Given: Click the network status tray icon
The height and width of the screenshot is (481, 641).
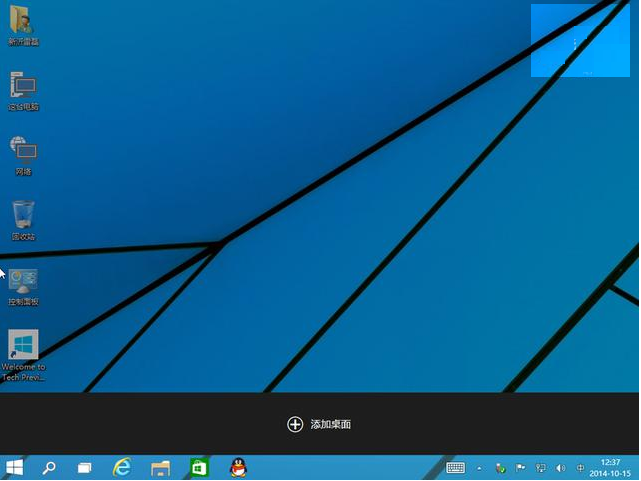Looking at the screenshot, I should click(x=540, y=468).
